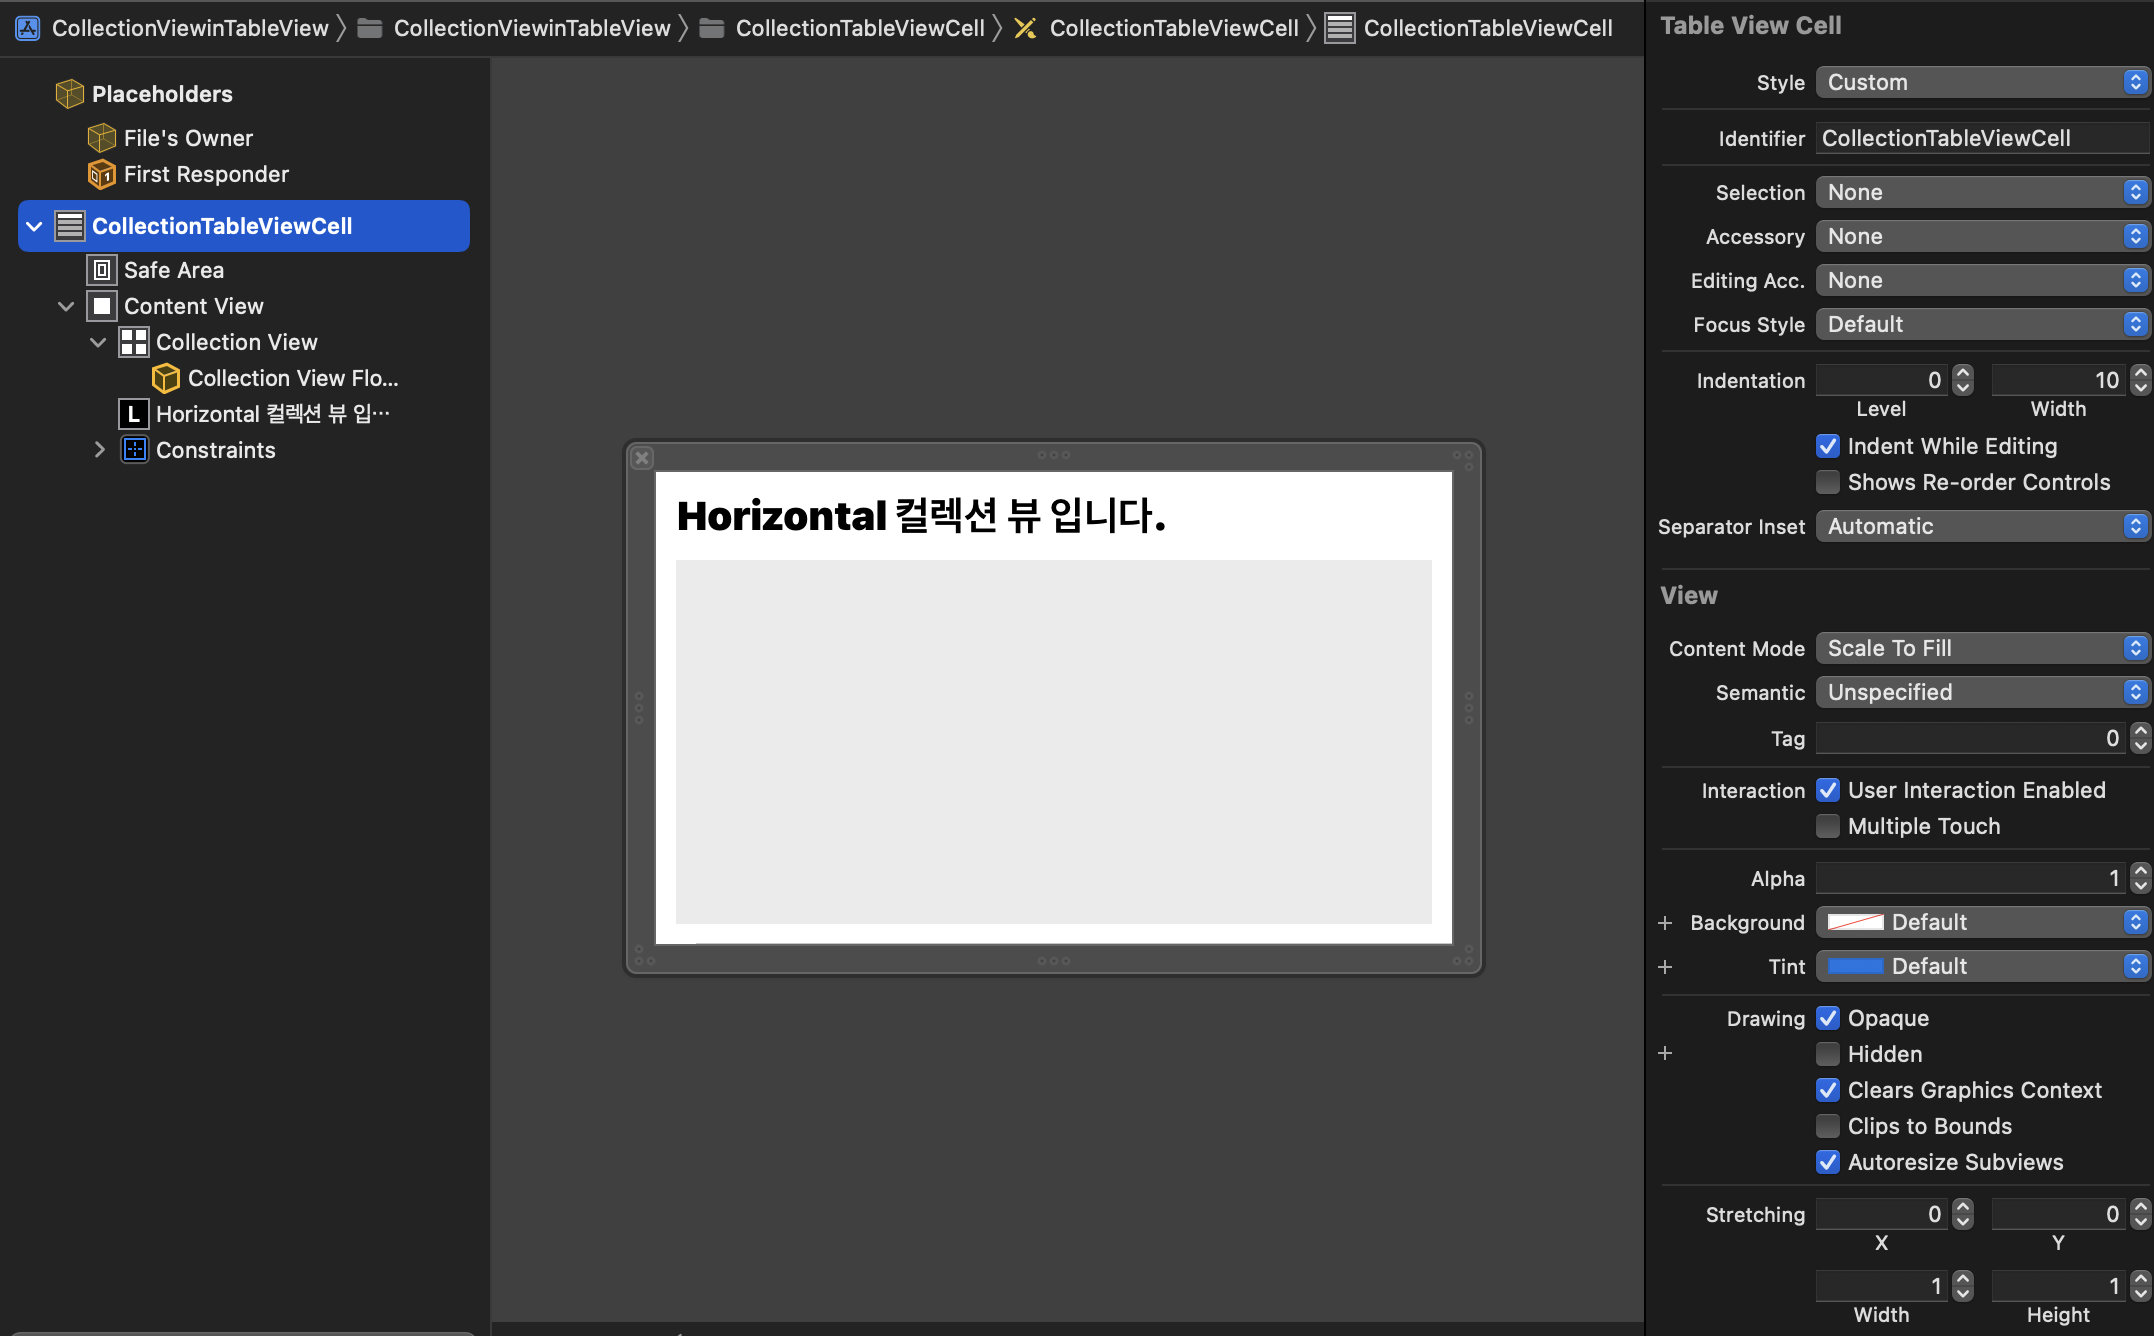Click the Collection View grid icon
This screenshot has width=2154, height=1336.
(134, 342)
